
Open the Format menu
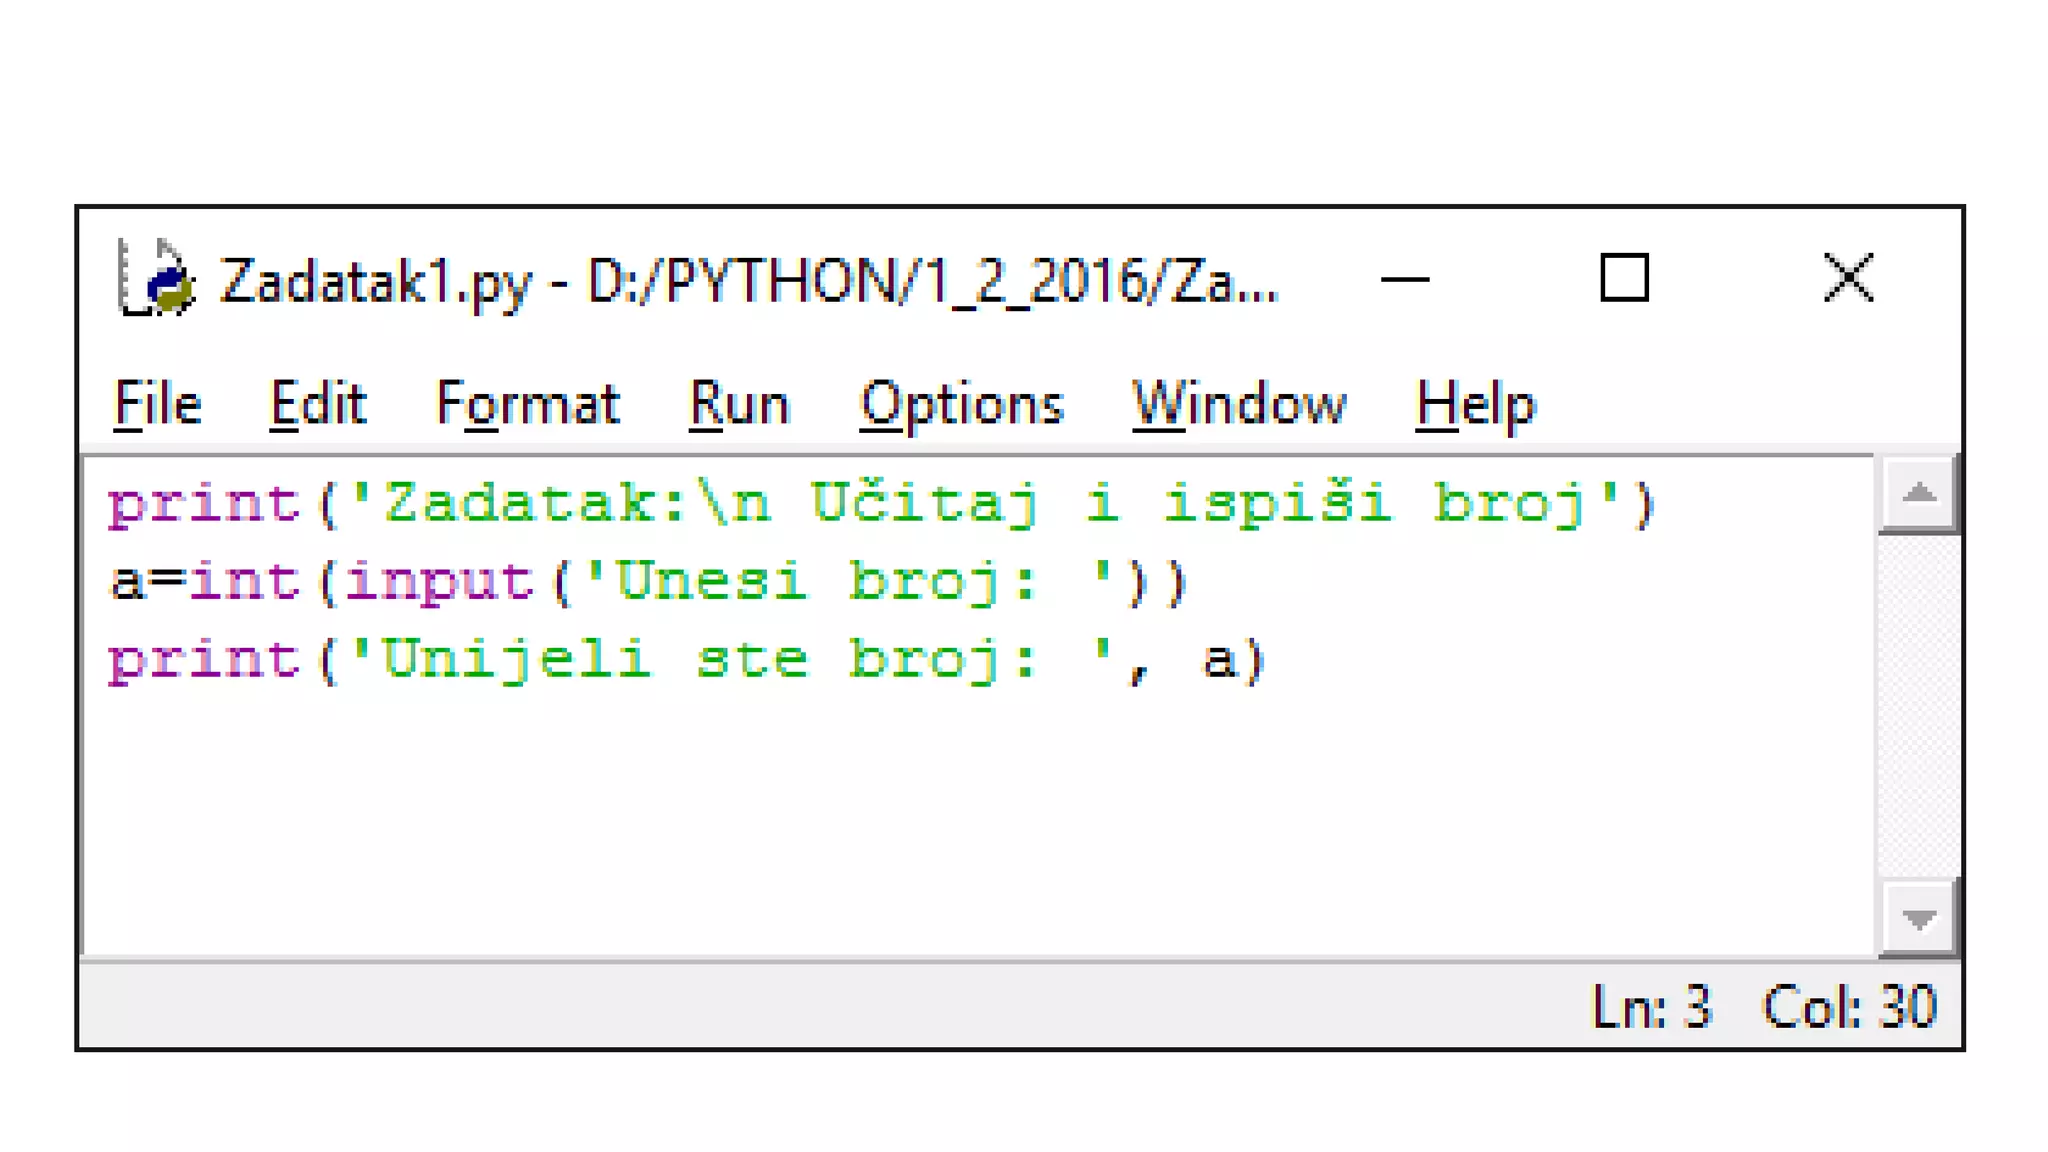pyautogui.click(x=527, y=405)
